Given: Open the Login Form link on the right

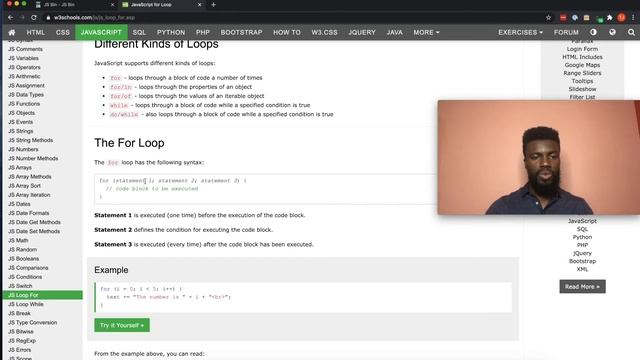Looking at the screenshot, I should (x=582, y=49).
